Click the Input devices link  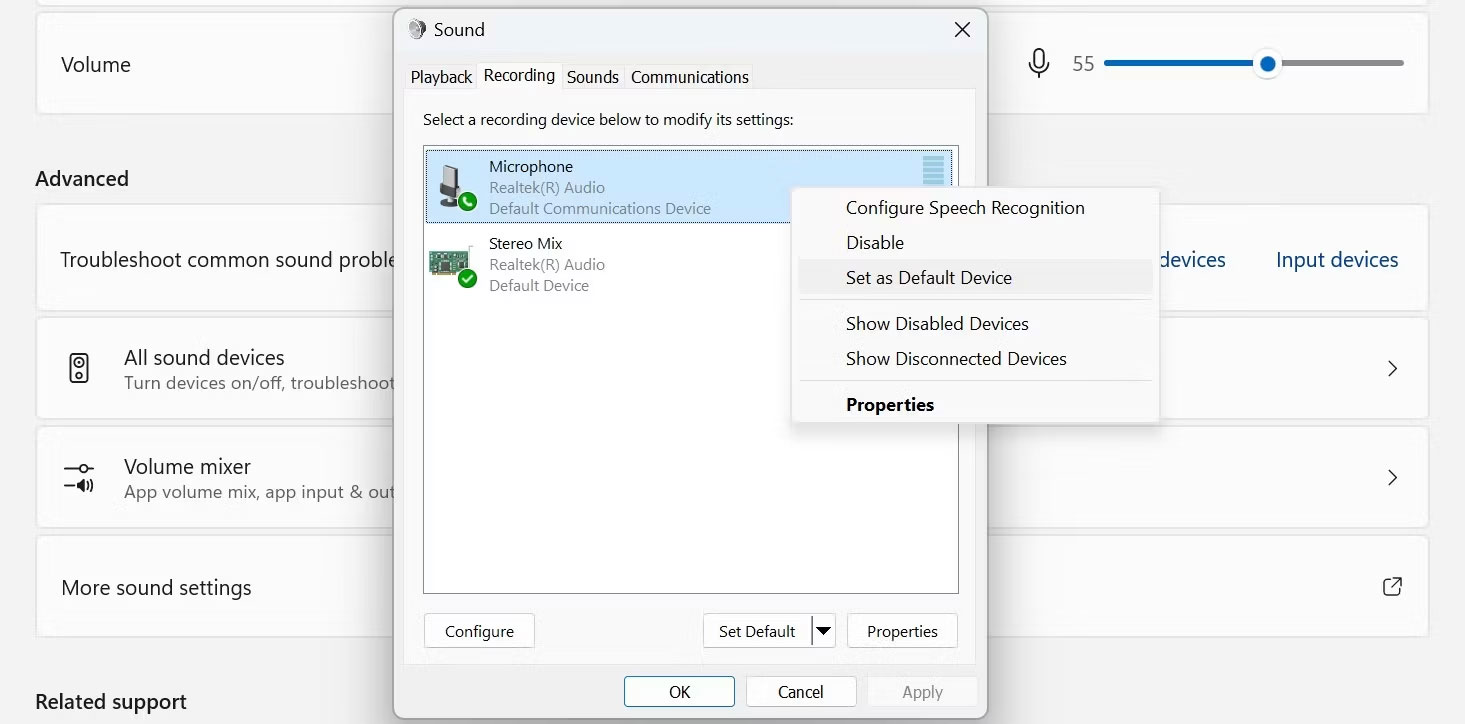[1337, 260]
